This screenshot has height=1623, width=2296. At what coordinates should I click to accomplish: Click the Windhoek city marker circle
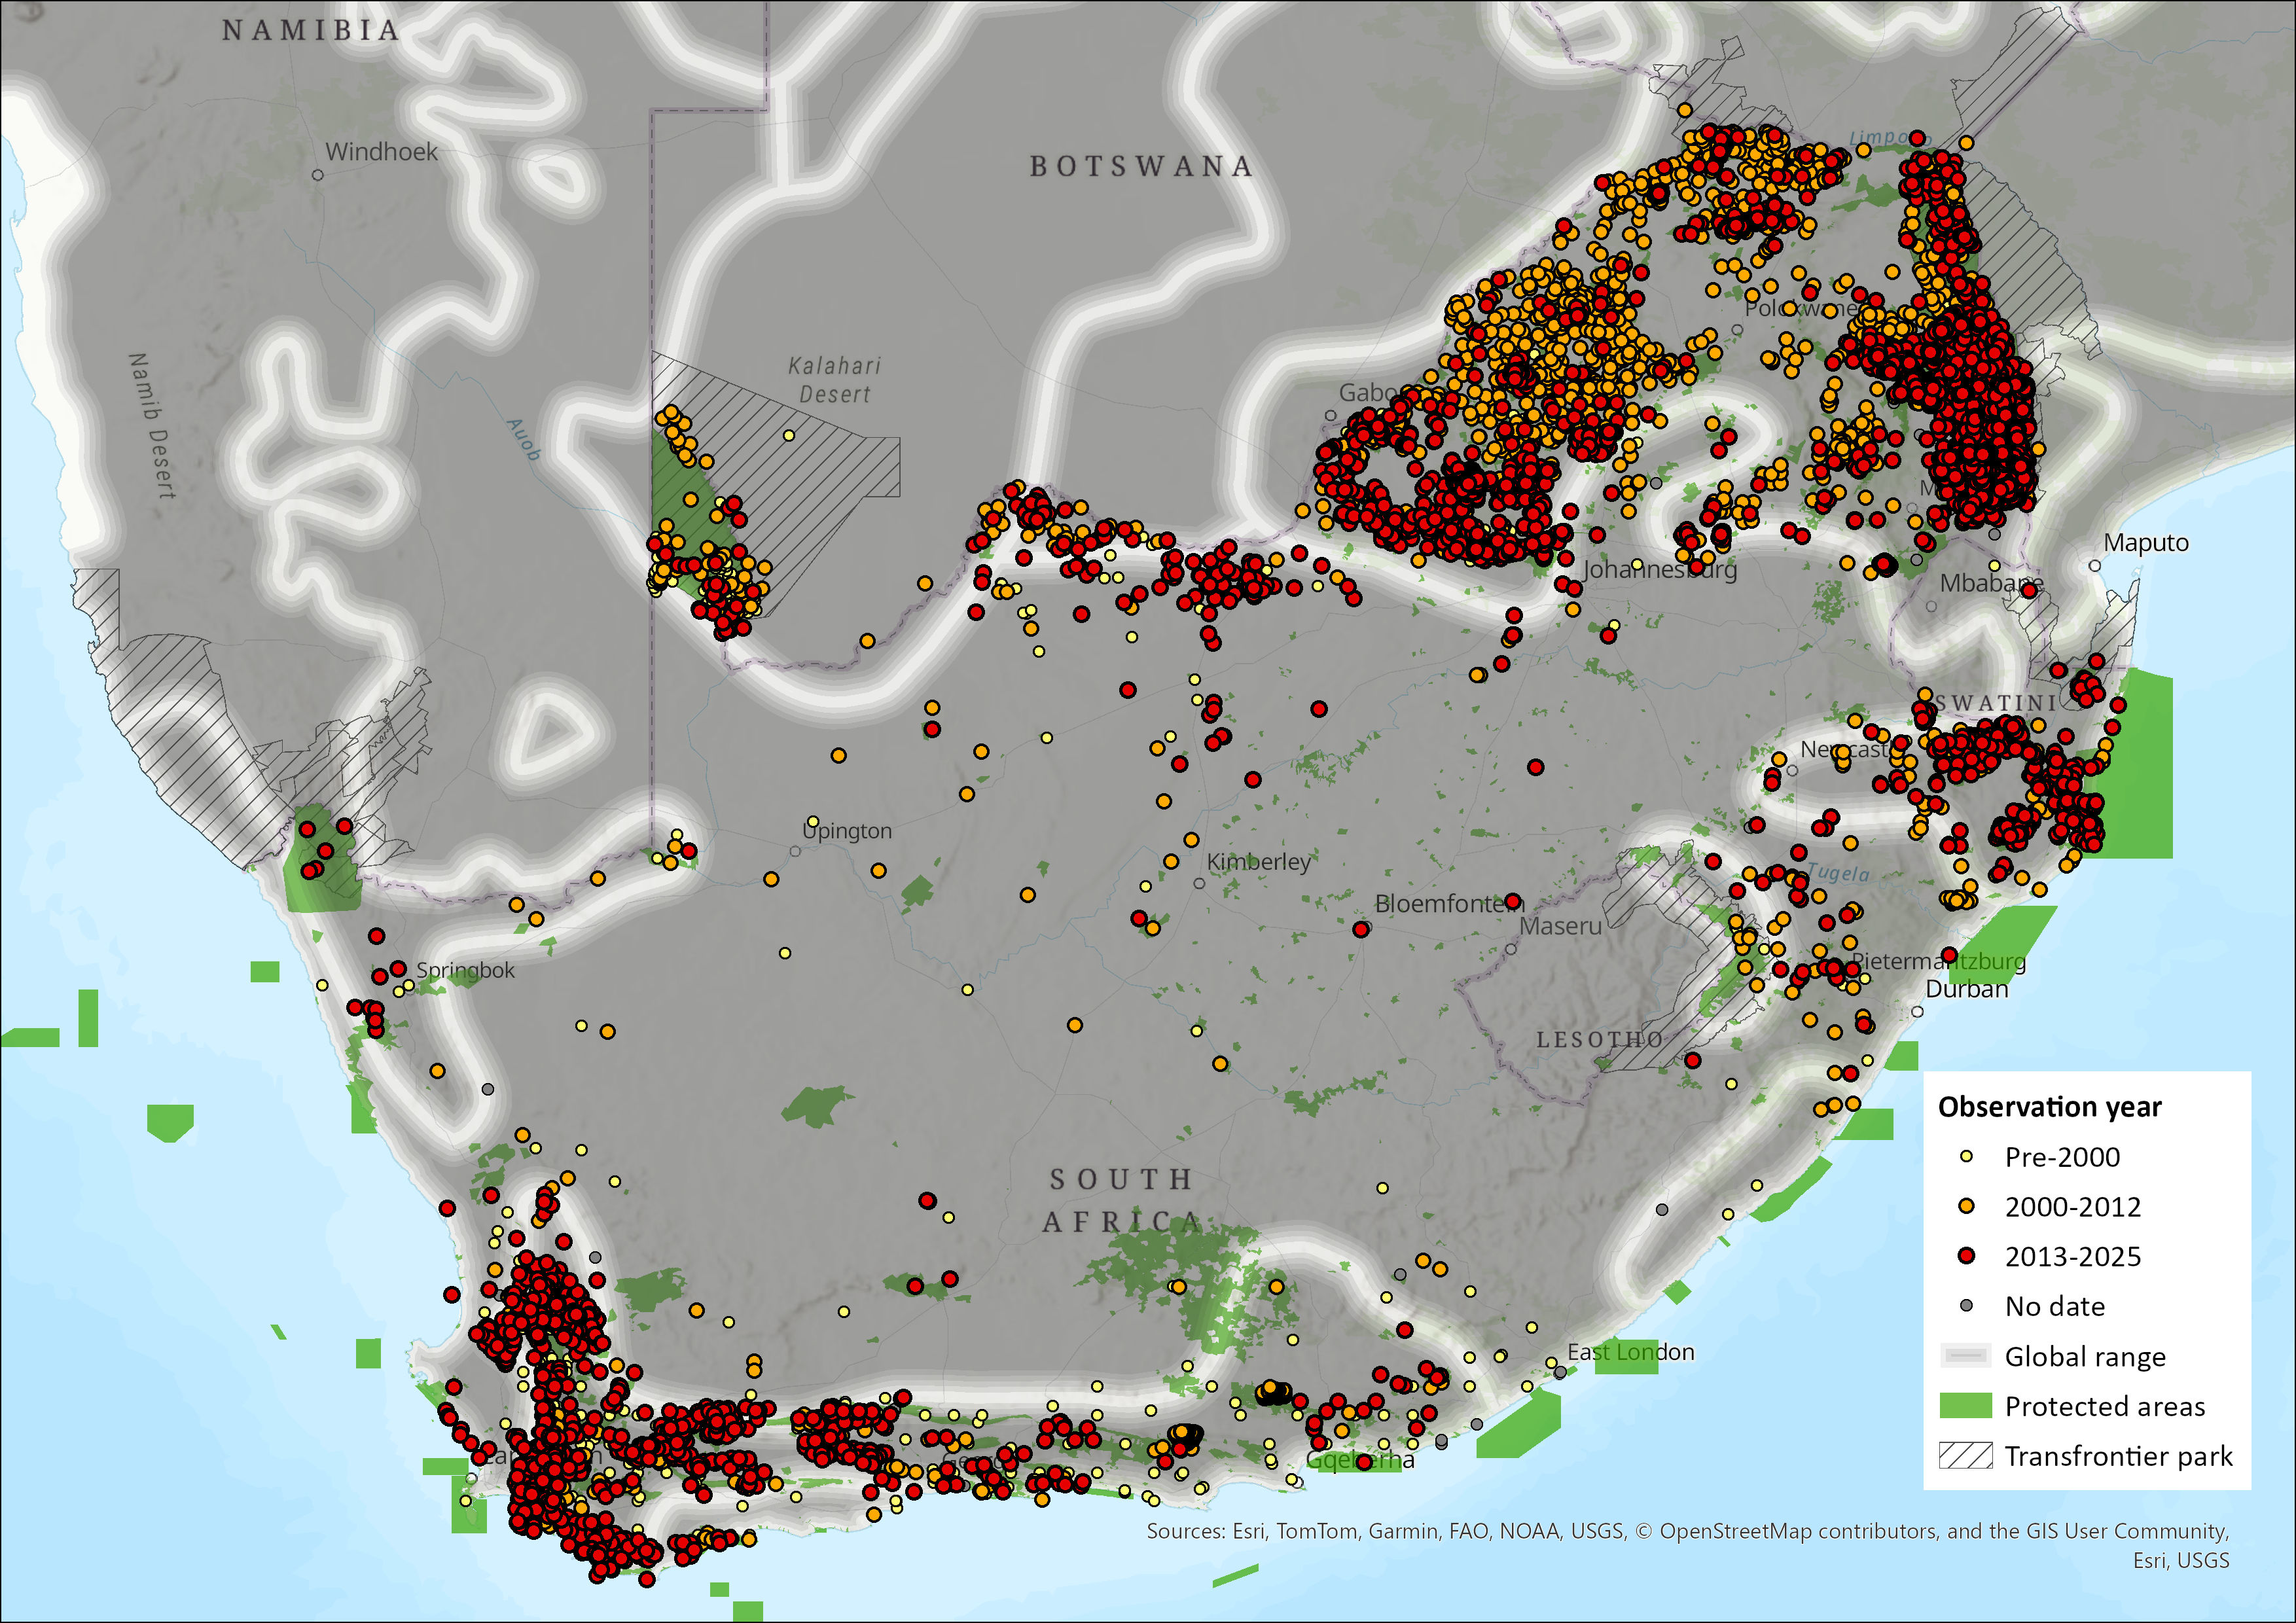318,175
